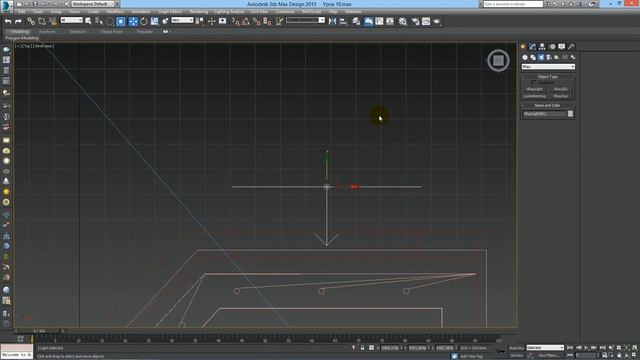Open the VRay light category dropdown
The image size is (640, 360).
548,67
